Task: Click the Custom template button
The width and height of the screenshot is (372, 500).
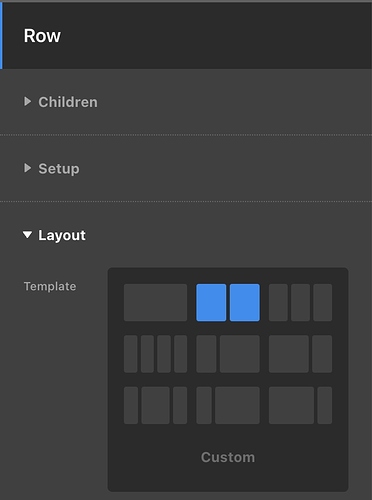Action: (228, 457)
